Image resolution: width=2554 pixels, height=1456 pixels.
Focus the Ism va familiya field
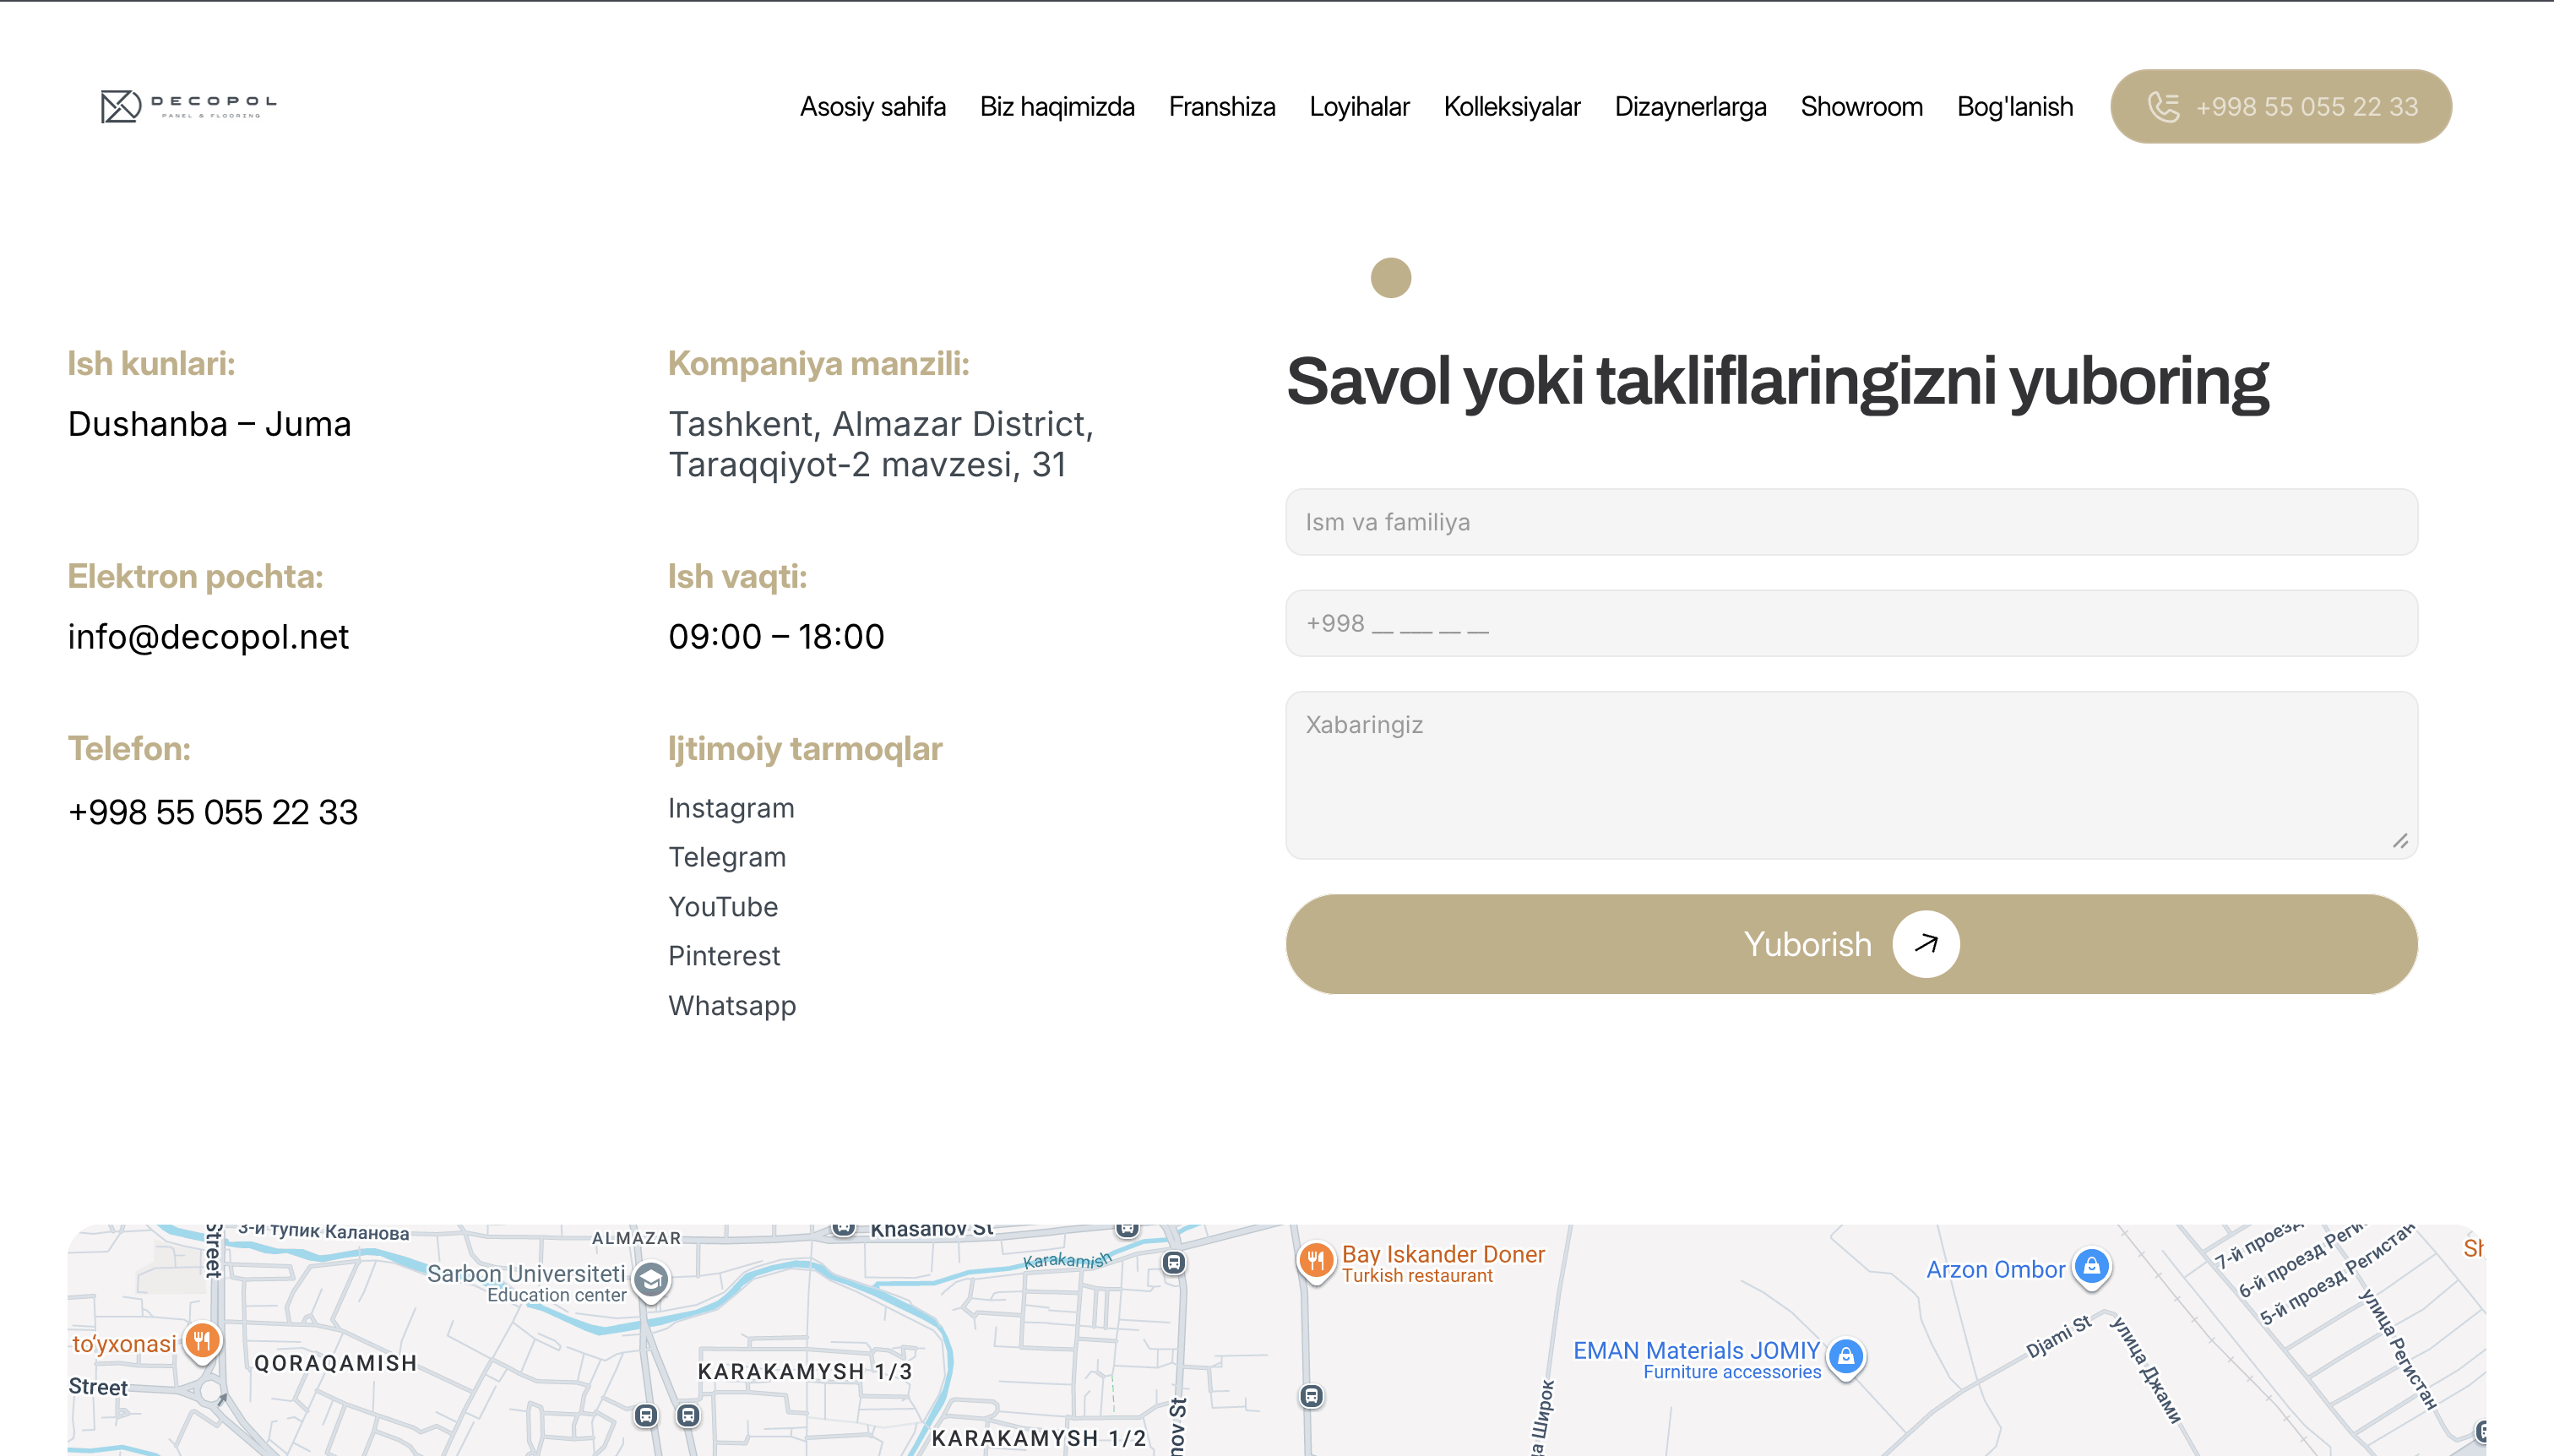coord(1851,522)
